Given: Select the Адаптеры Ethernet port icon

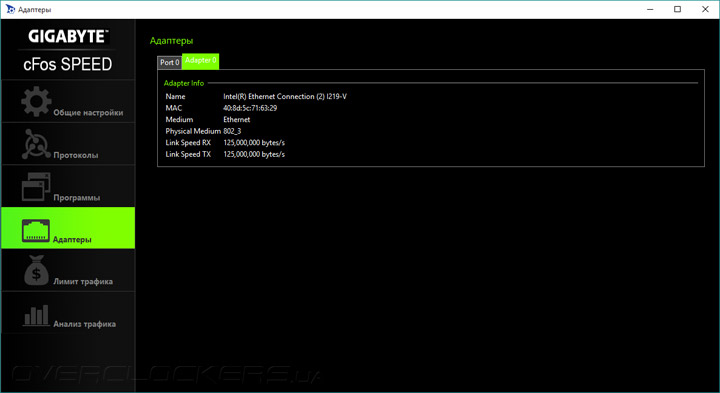Looking at the screenshot, I should 36,230.
